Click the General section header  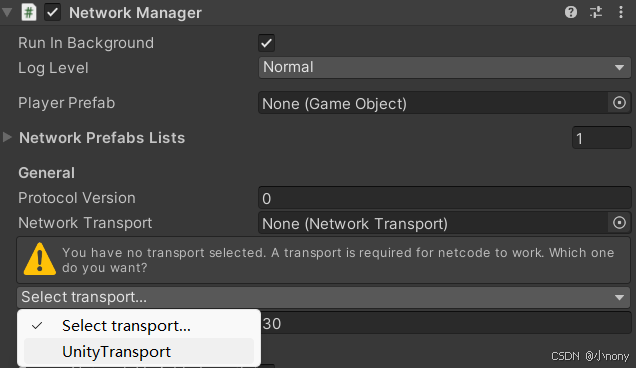pyautogui.click(x=47, y=173)
